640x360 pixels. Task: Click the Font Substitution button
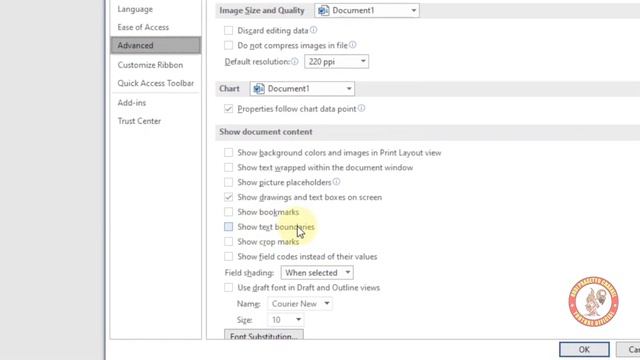coord(264,336)
